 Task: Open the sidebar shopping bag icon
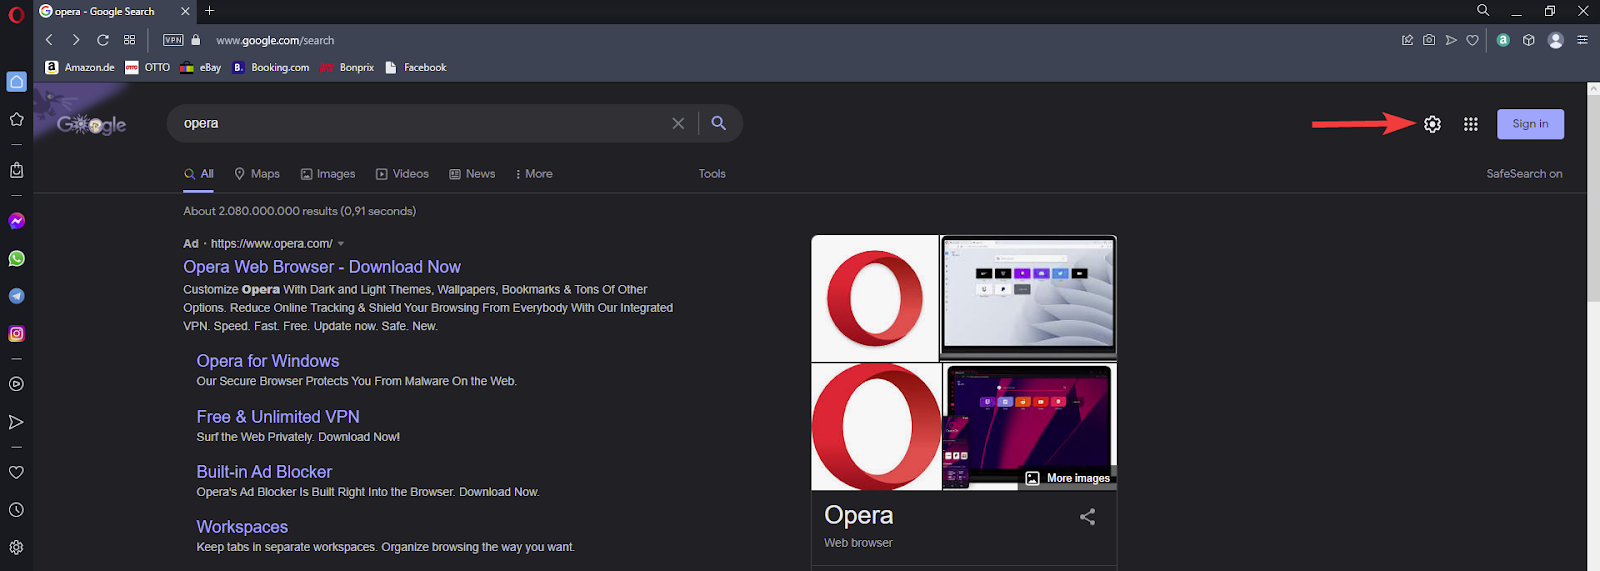click(16, 170)
